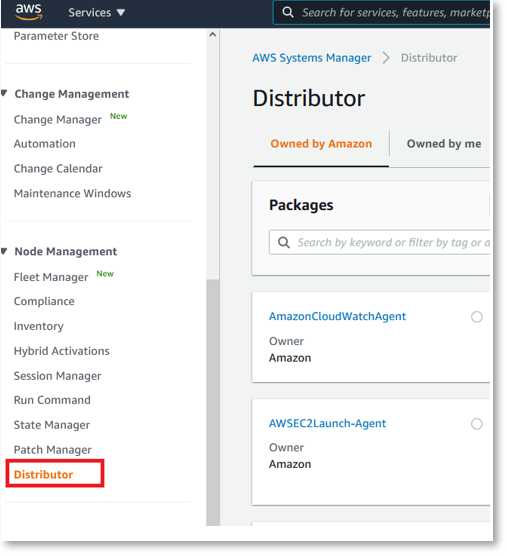Open Hybrid Activations
Viewport: 507px width, 556px height.
coord(61,351)
